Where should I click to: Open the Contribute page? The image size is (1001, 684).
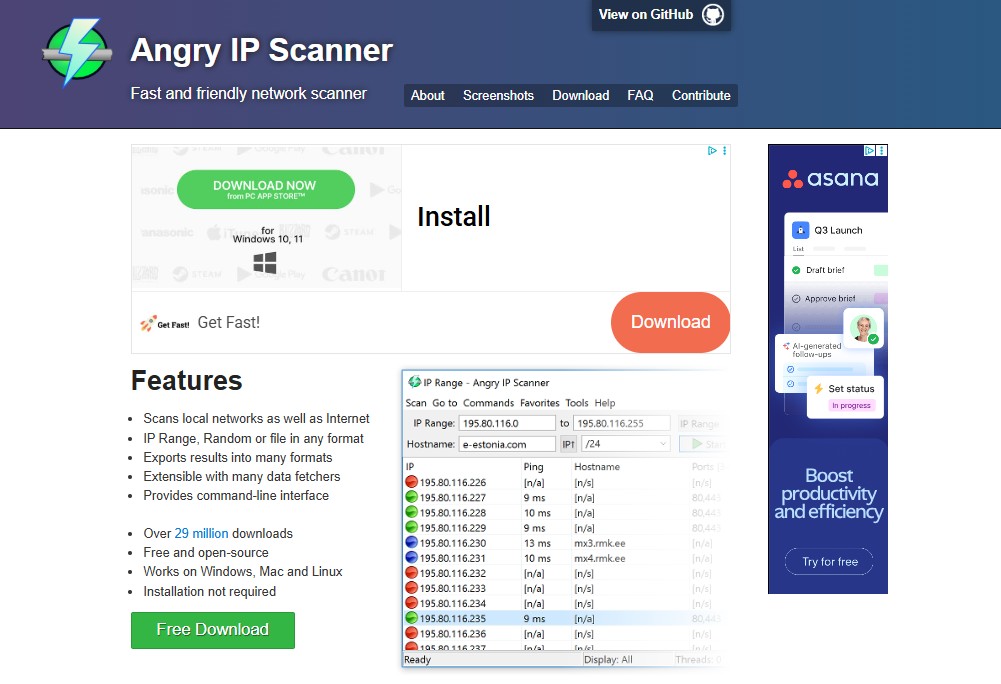(x=700, y=96)
